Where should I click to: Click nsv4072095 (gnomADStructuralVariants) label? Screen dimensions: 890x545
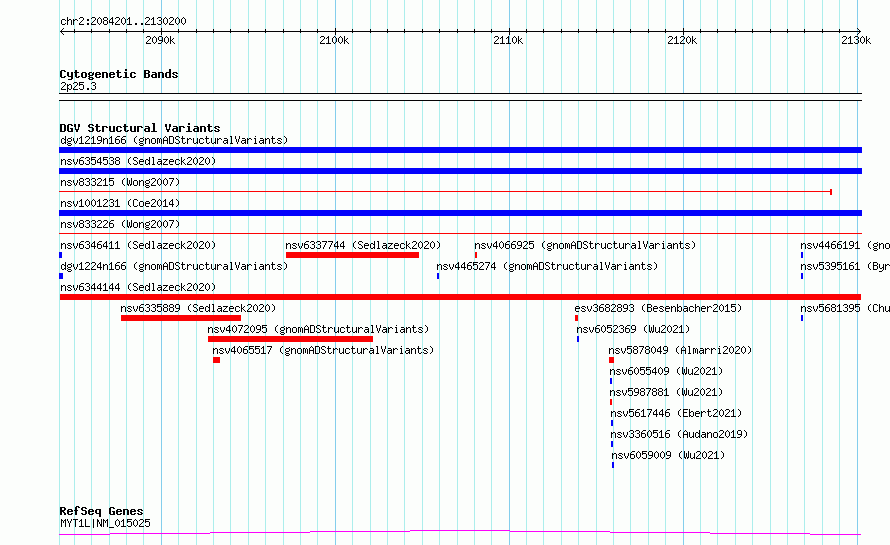coord(318,329)
